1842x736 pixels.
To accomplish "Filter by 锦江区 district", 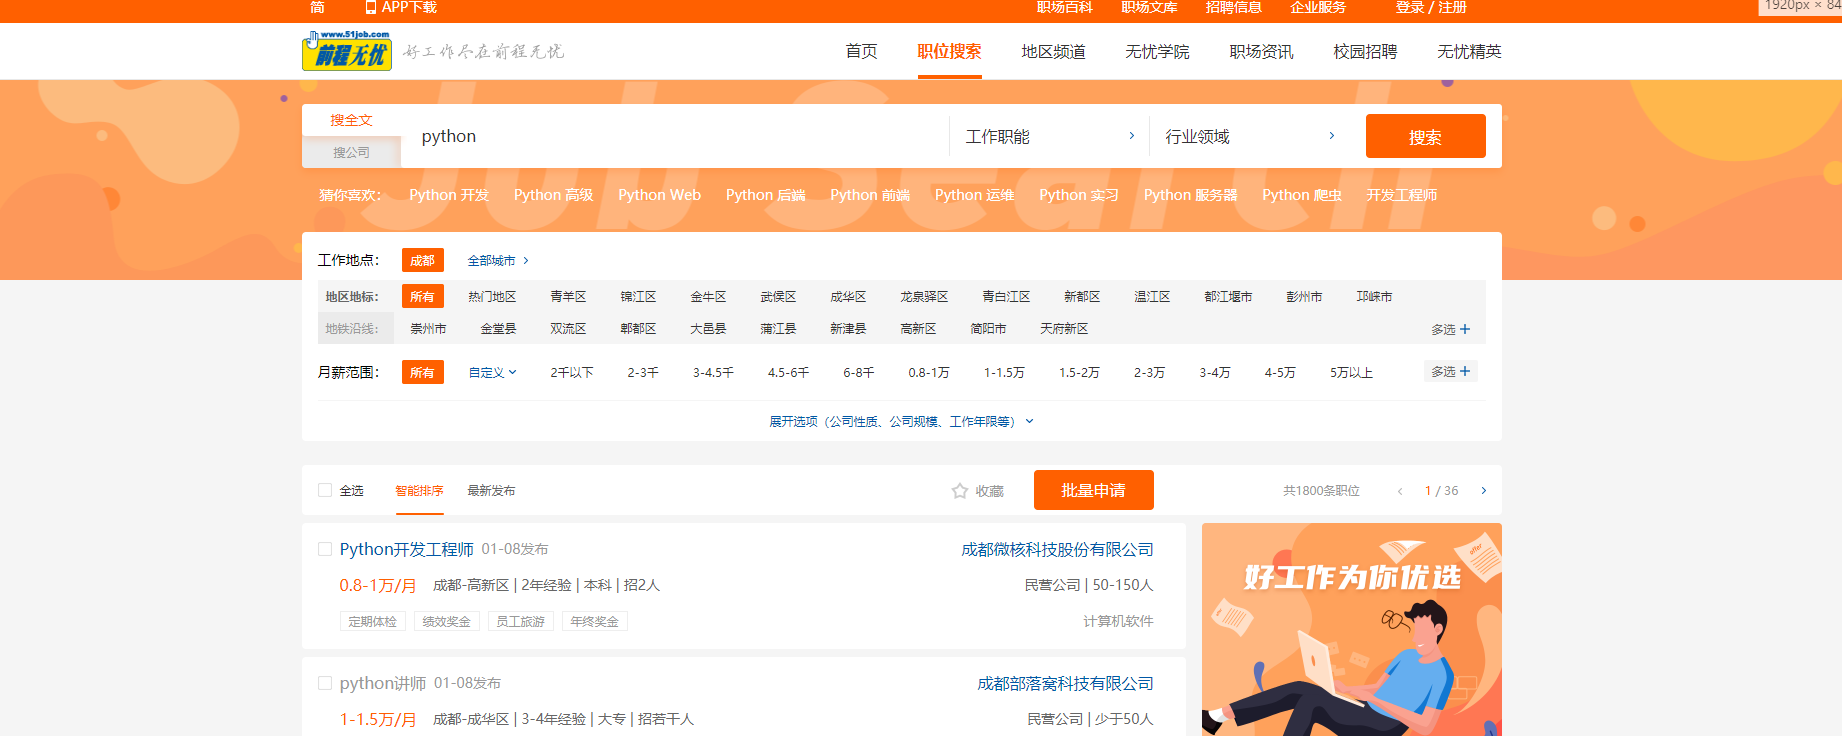I will tap(638, 297).
